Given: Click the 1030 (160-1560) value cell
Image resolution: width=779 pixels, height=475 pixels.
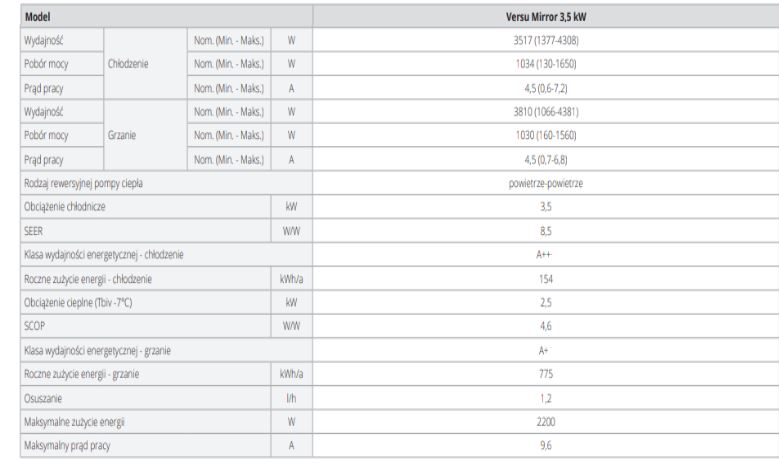Looking at the screenshot, I should pyautogui.click(x=545, y=134).
